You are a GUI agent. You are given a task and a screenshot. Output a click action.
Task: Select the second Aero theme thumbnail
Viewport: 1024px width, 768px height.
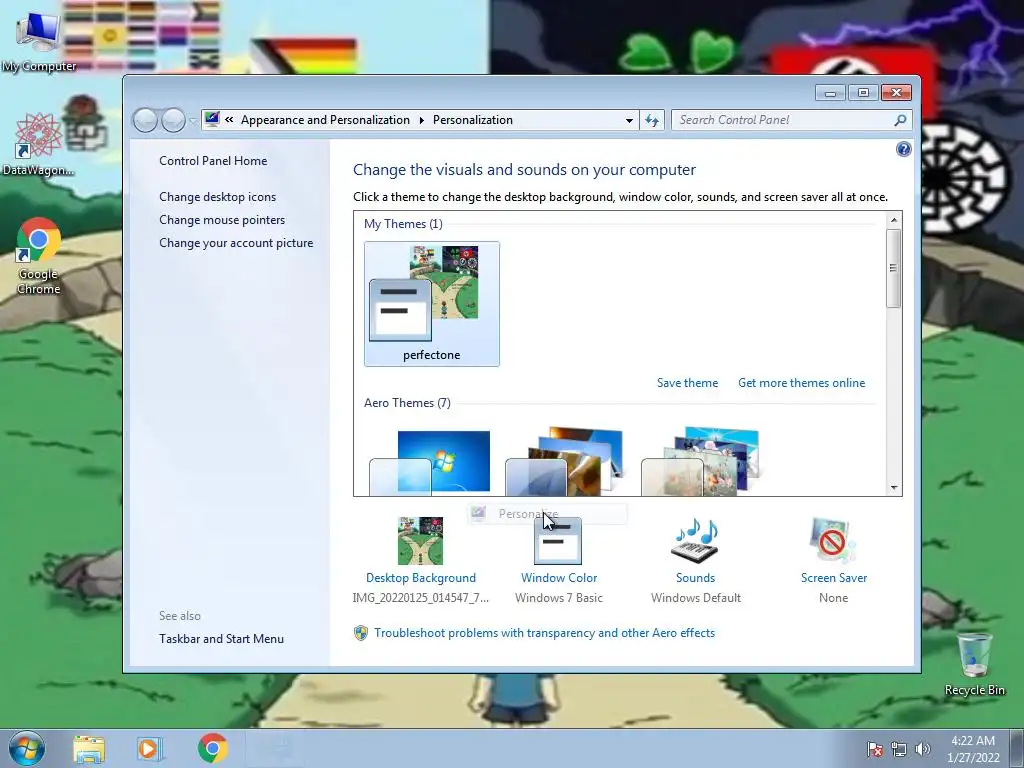pyautogui.click(x=566, y=461)
